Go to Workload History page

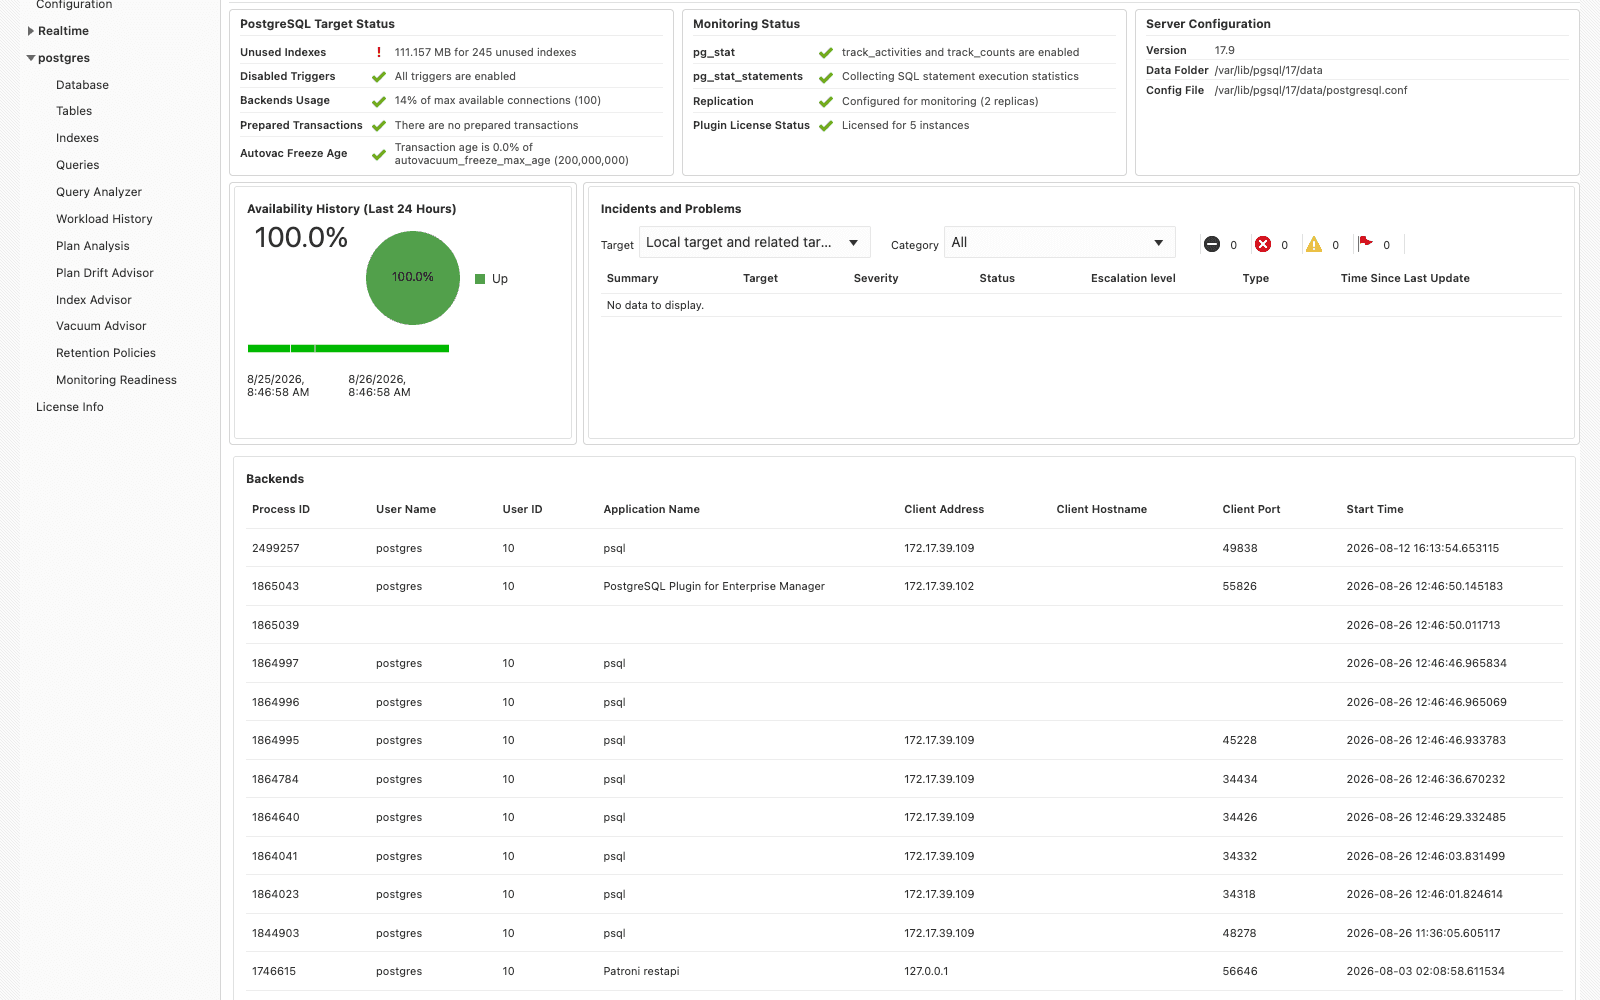[104, 219]
